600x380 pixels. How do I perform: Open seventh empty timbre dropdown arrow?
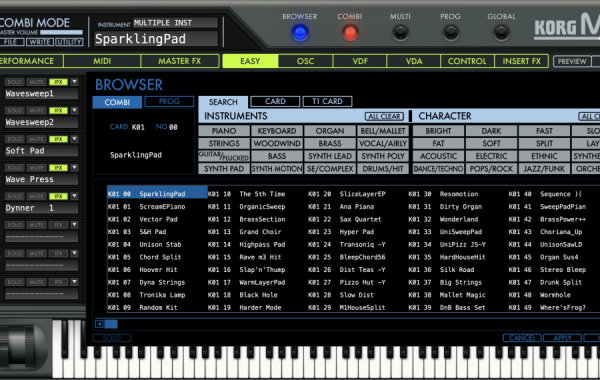pyautogui.click(x=74, y=253)
